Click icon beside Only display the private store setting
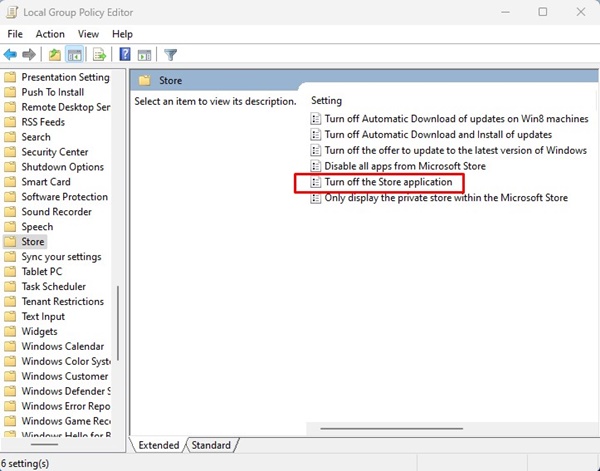 315,198
